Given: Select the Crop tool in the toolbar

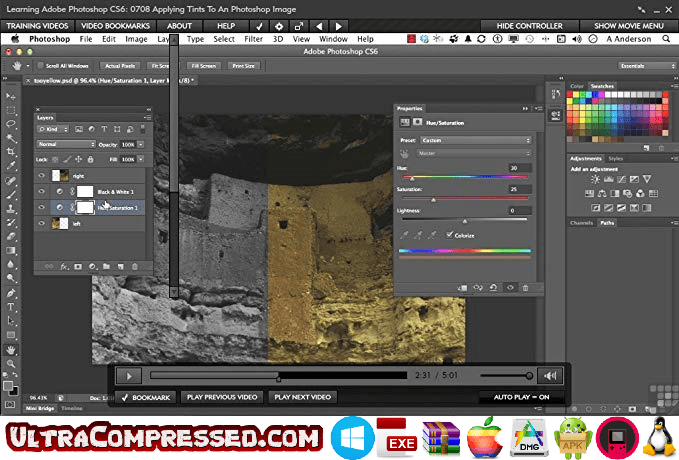Looking at the screenshot, I should coord(11,152).
